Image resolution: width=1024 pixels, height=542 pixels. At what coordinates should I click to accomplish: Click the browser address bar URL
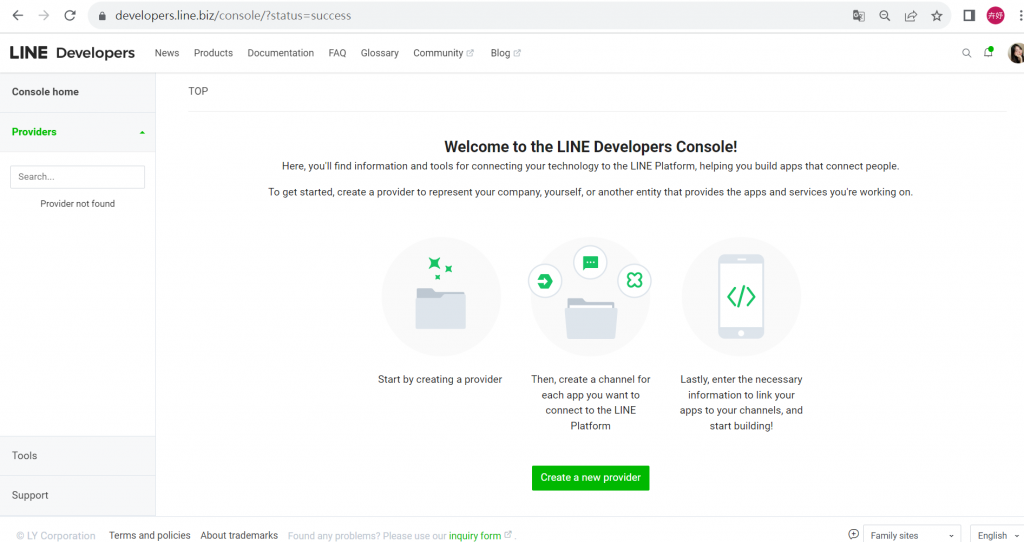233,16
